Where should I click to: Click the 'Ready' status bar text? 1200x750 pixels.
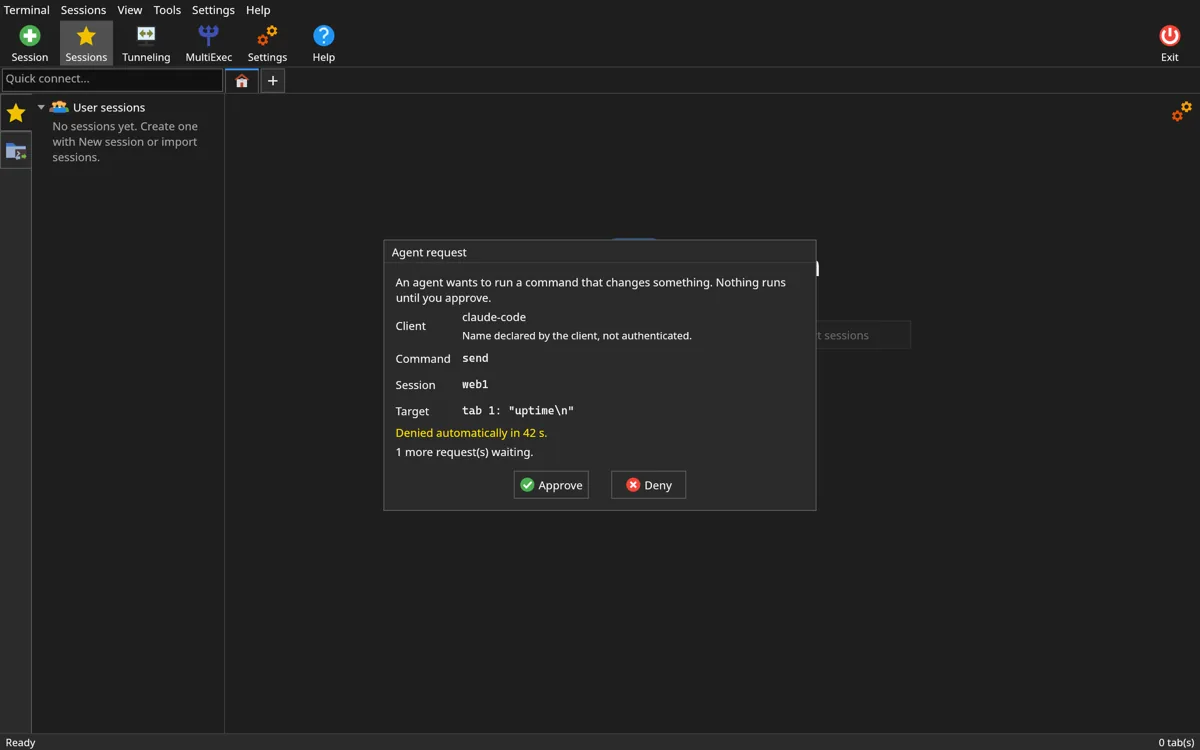click(x=20, y=742)
